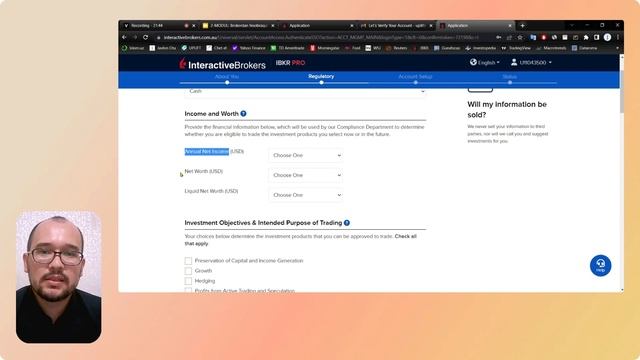Open the Chrome three-dot menu

618,37
